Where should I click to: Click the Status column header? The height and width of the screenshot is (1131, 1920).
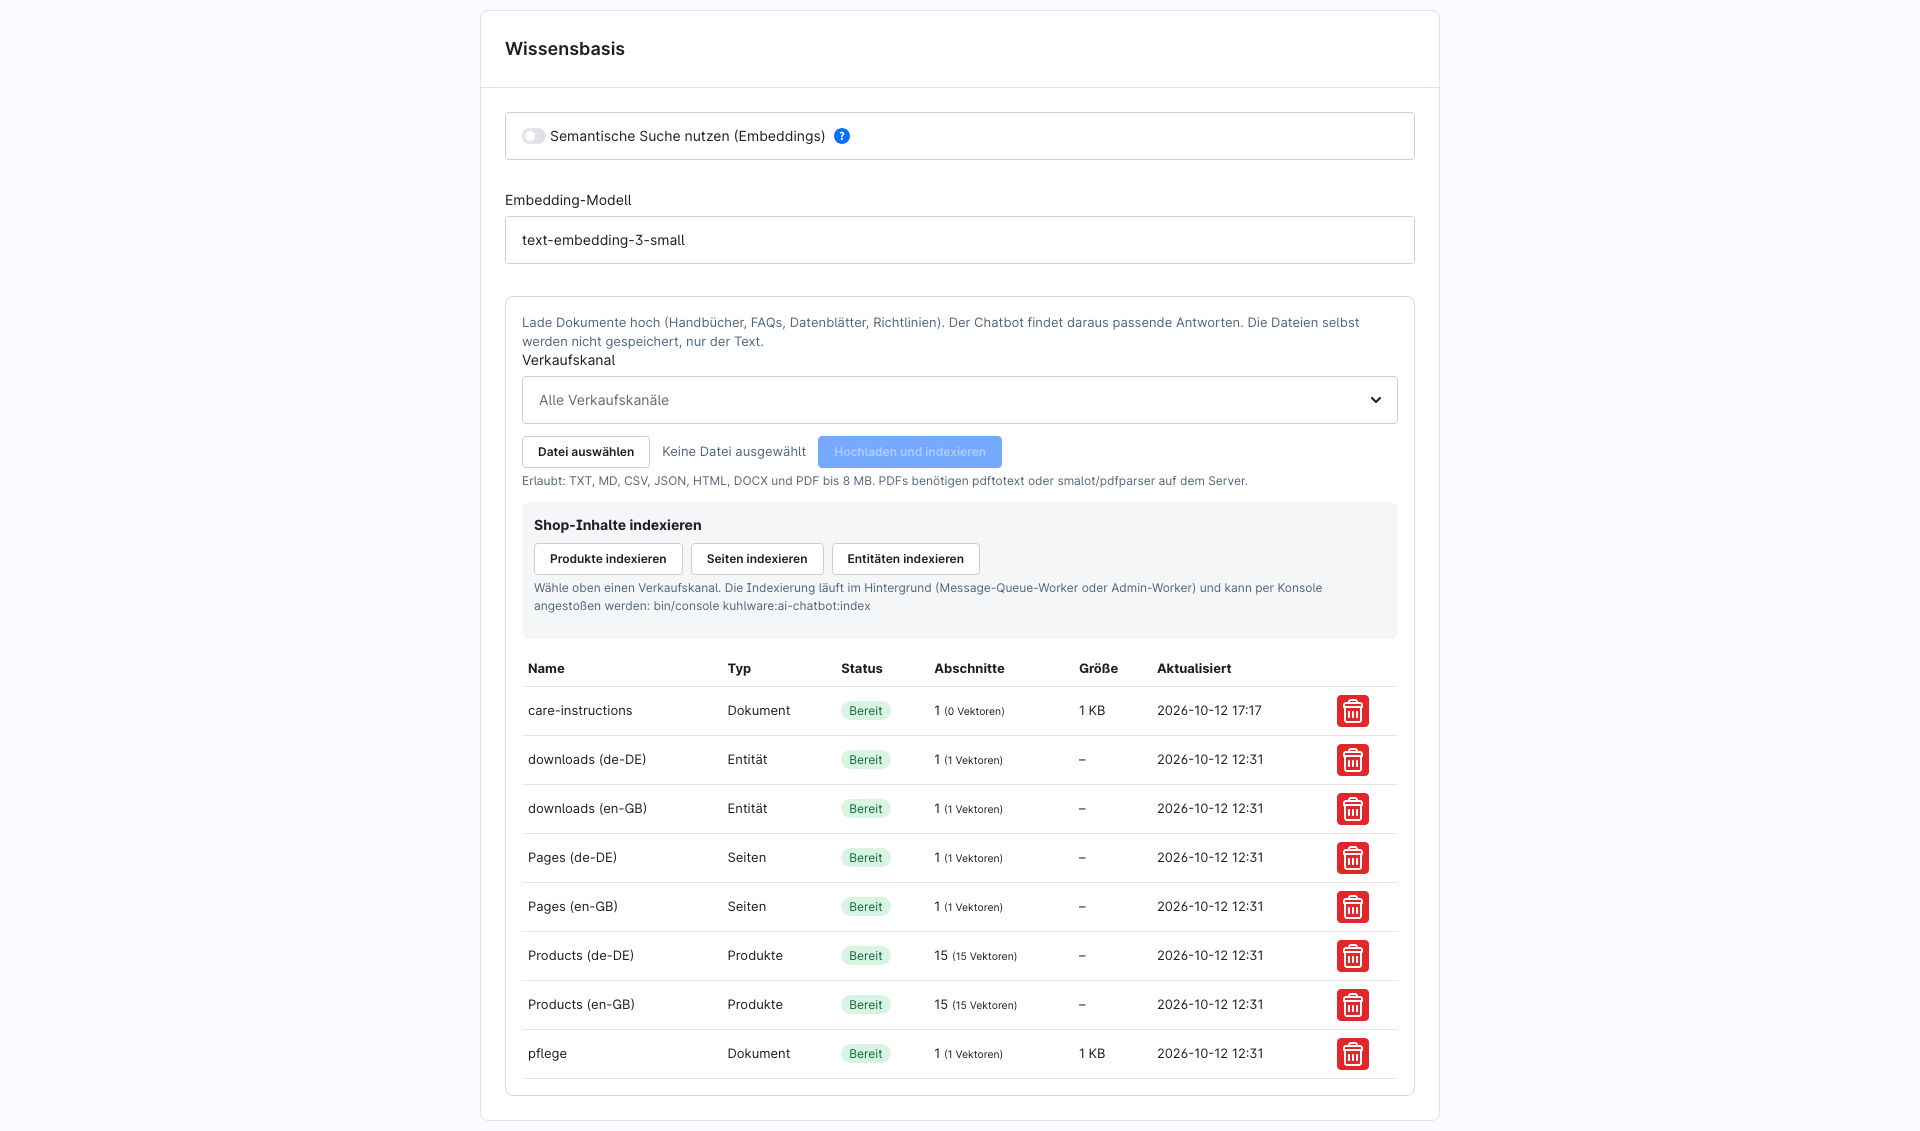pos(862,668)
